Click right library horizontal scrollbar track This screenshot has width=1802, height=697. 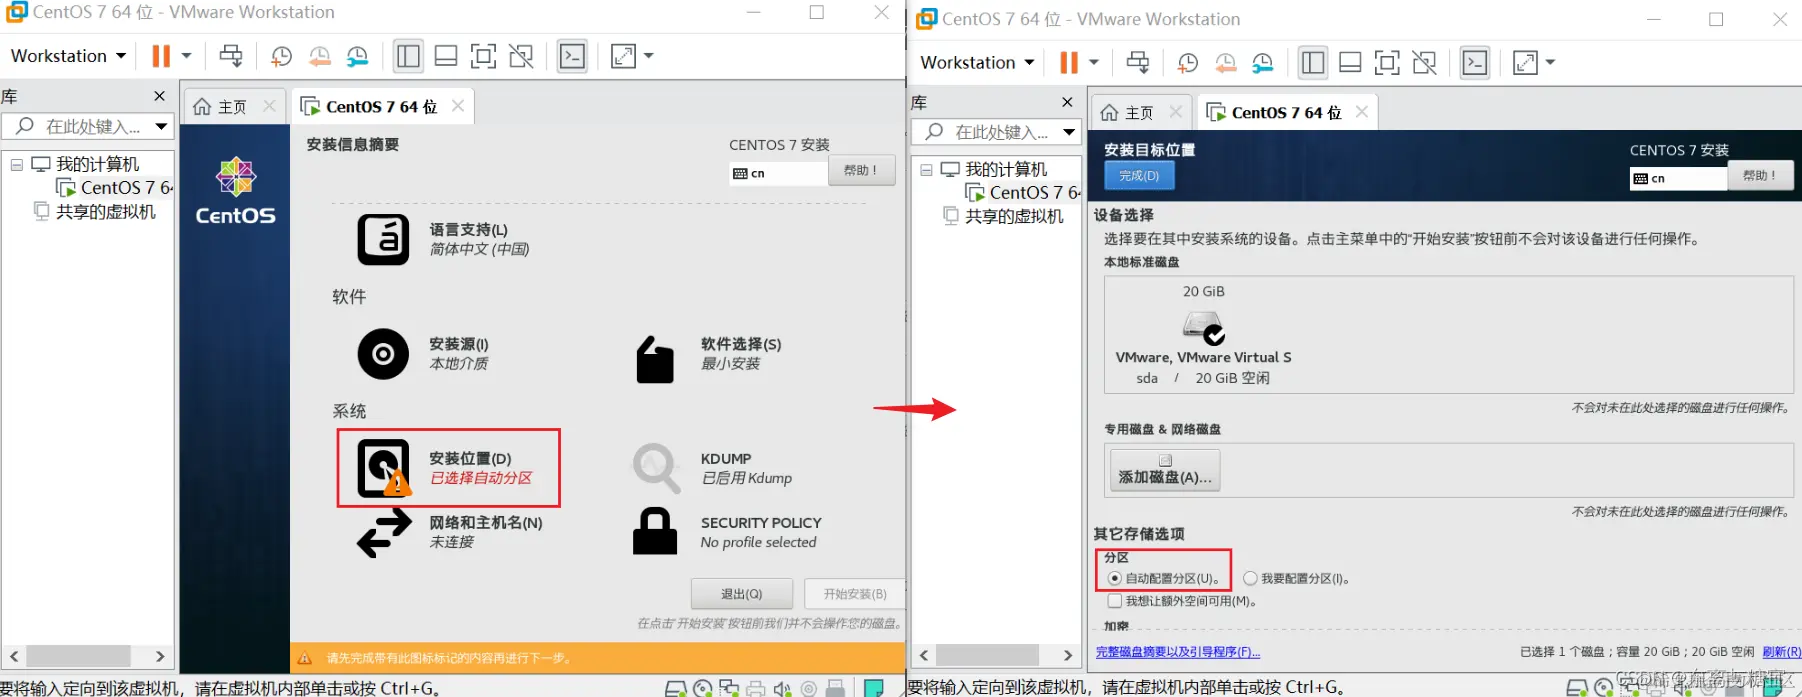[997, 655]
